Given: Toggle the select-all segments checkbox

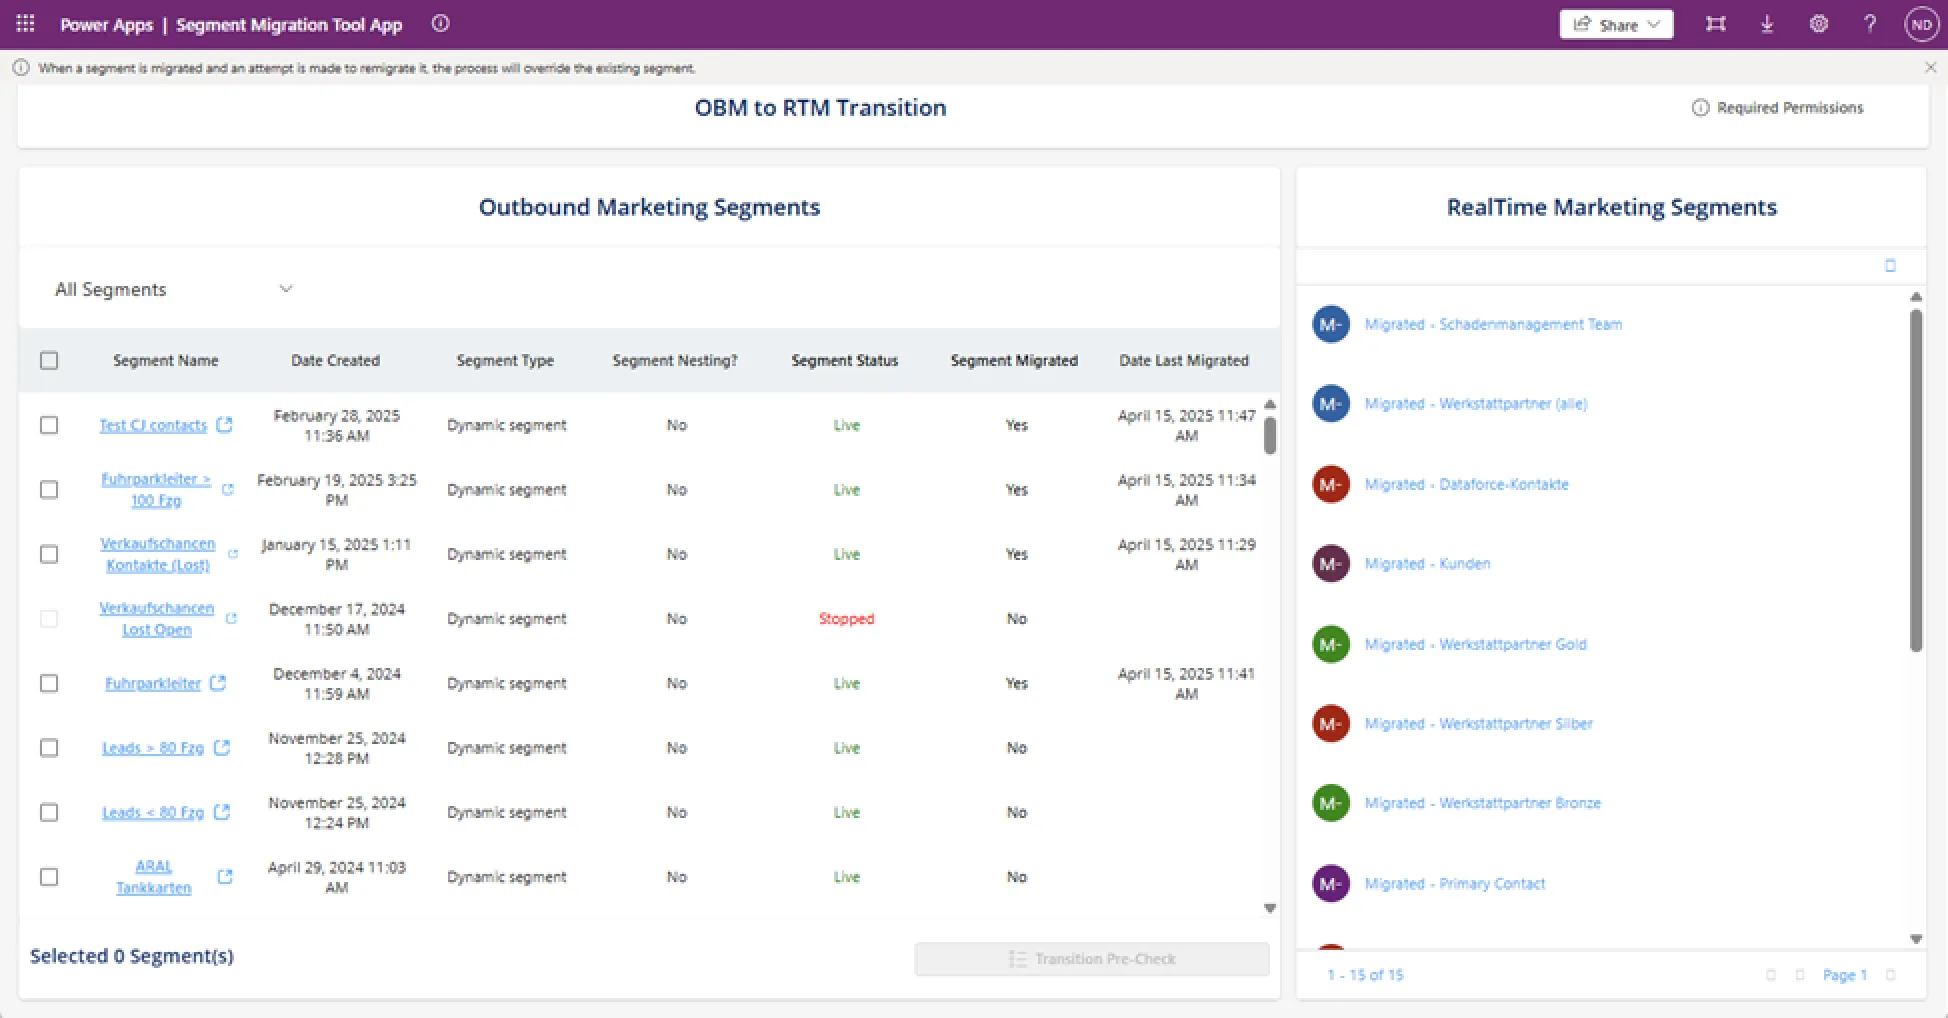Looking at the screenshot, I should coord(49,361).
